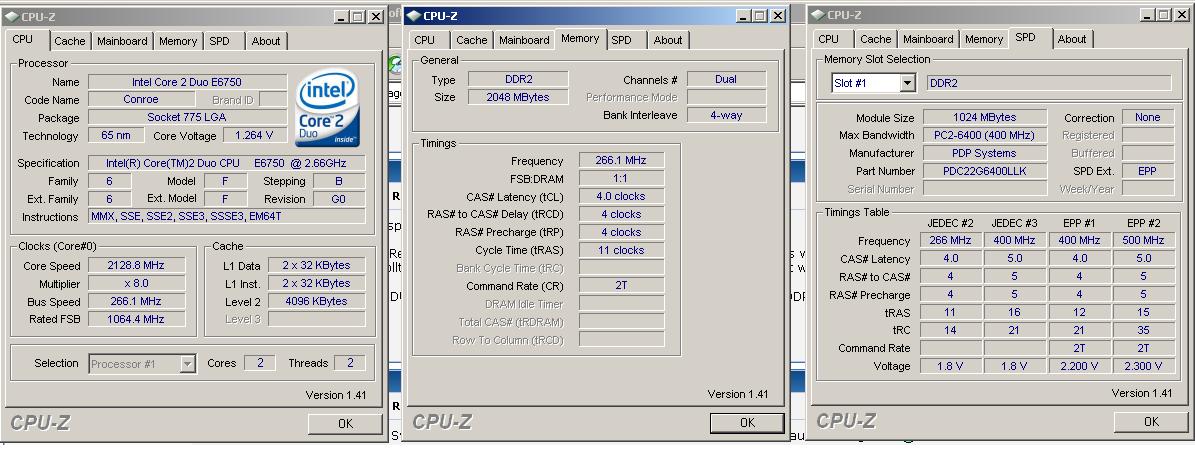Click Max Bandwidth PC2-6400 (400 MHz)
This screenshot has width=1195, height=450.
pos(985,135)
